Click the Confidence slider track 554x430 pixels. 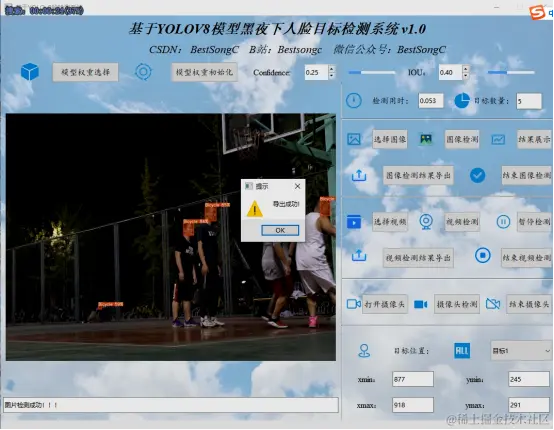pyautogui.click(x=371, y=72)
